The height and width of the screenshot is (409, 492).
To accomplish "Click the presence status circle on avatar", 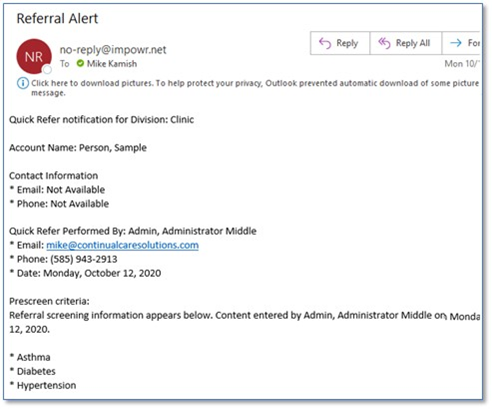I will (x=47, y=69).
